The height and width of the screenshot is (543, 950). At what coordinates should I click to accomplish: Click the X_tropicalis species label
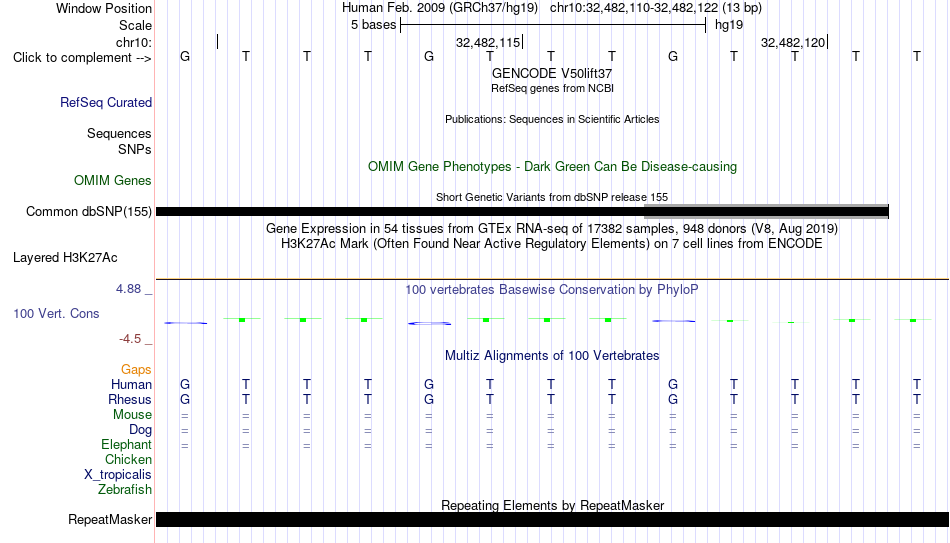tap(118, 475)
